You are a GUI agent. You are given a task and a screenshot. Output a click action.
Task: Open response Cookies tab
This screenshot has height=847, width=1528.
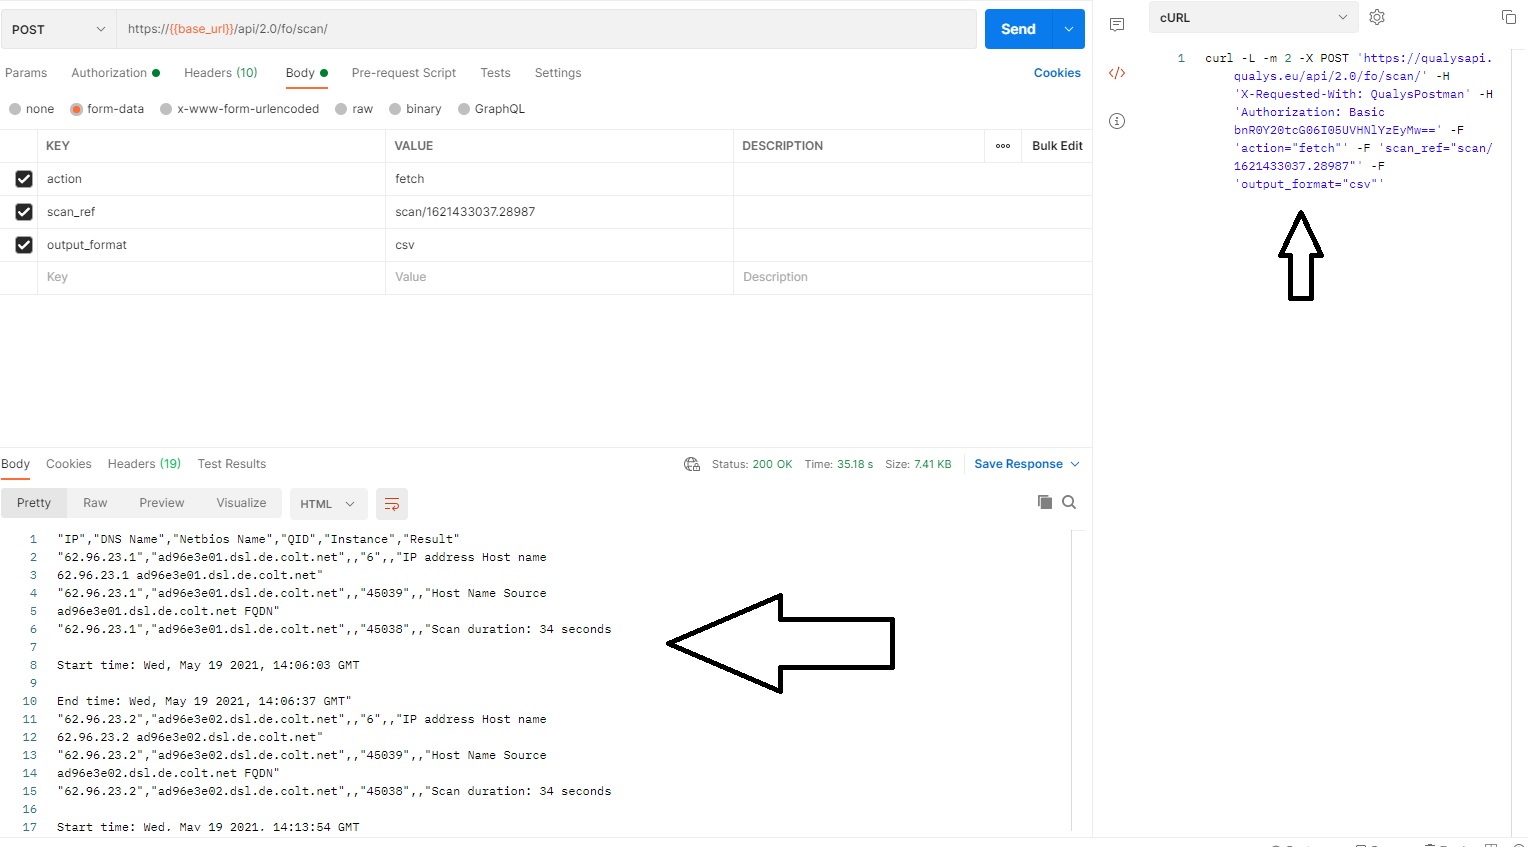click(69, 464)
